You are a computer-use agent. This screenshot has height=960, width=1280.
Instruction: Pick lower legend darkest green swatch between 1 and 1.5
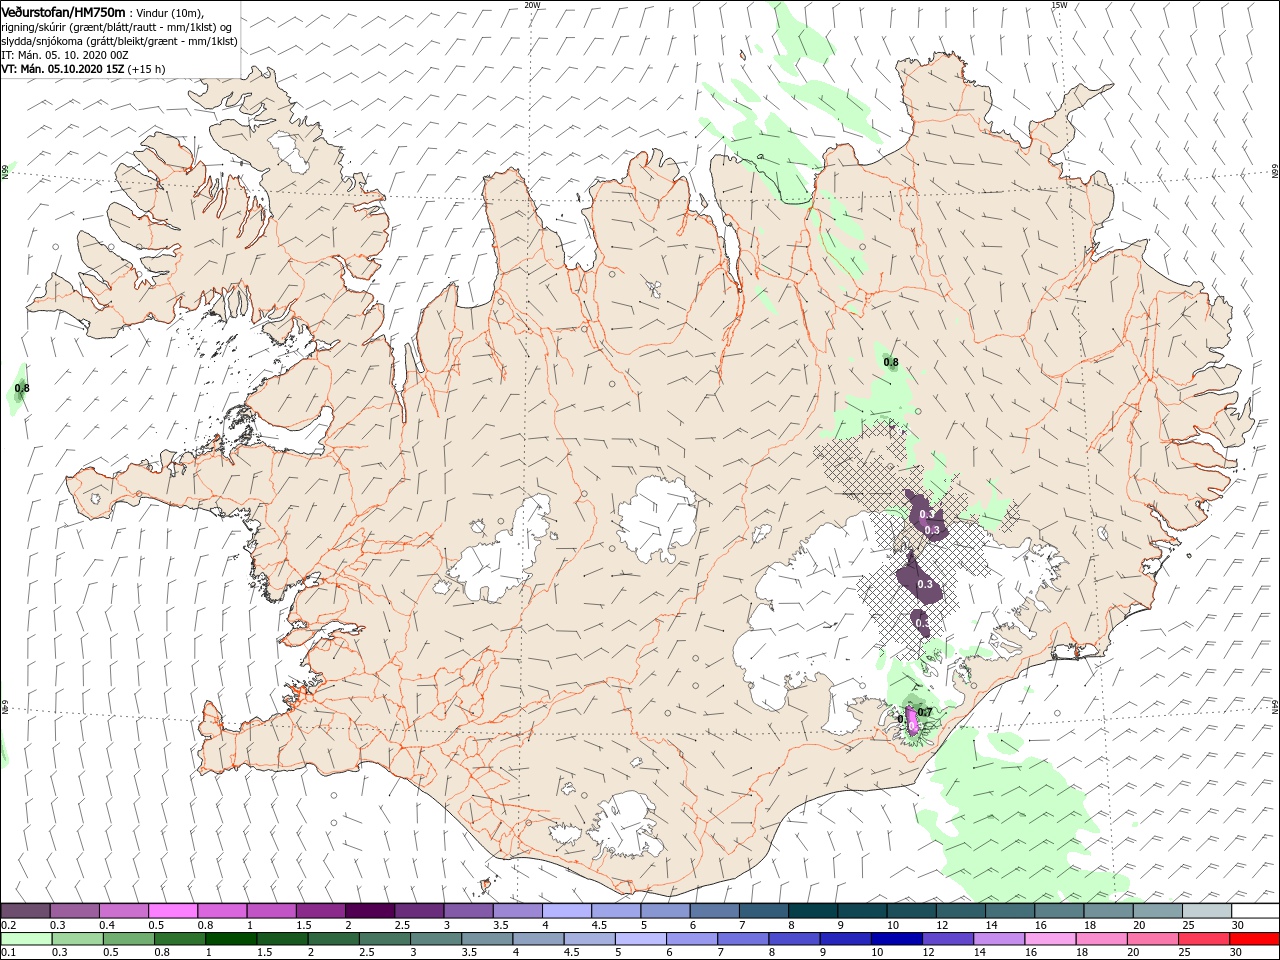[230, 939]
